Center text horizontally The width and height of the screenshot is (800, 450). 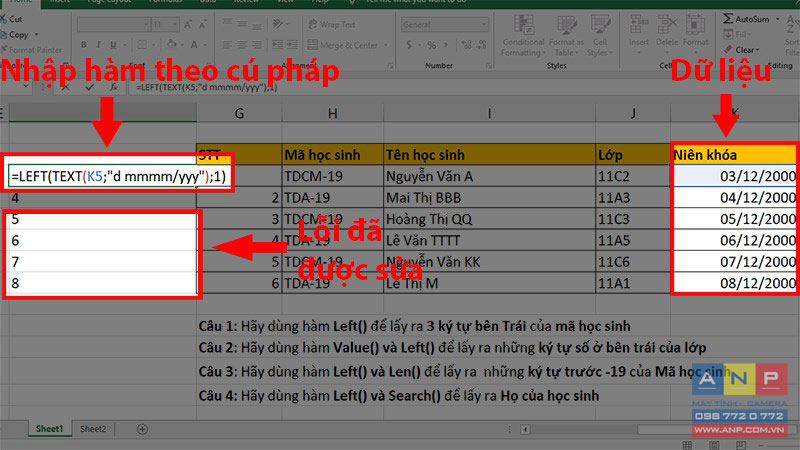tap(242, 45)
